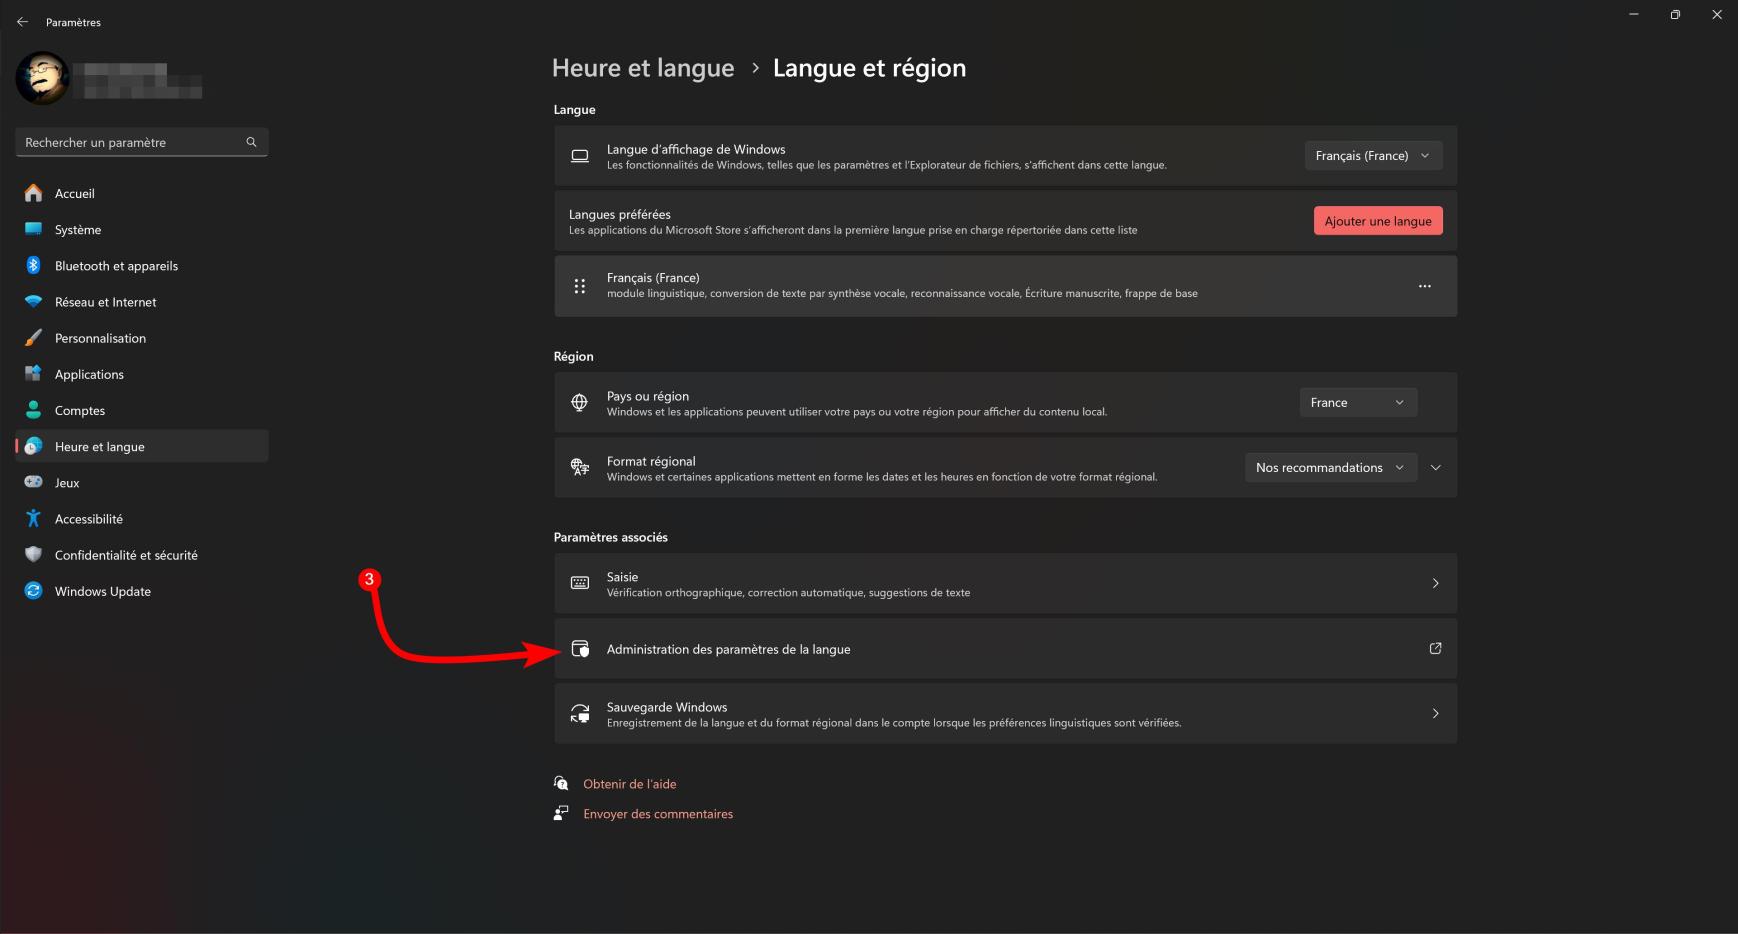The image size is (1738, 934).
Task: Click the Ajouter une langue button
Action: (1377, 221)
